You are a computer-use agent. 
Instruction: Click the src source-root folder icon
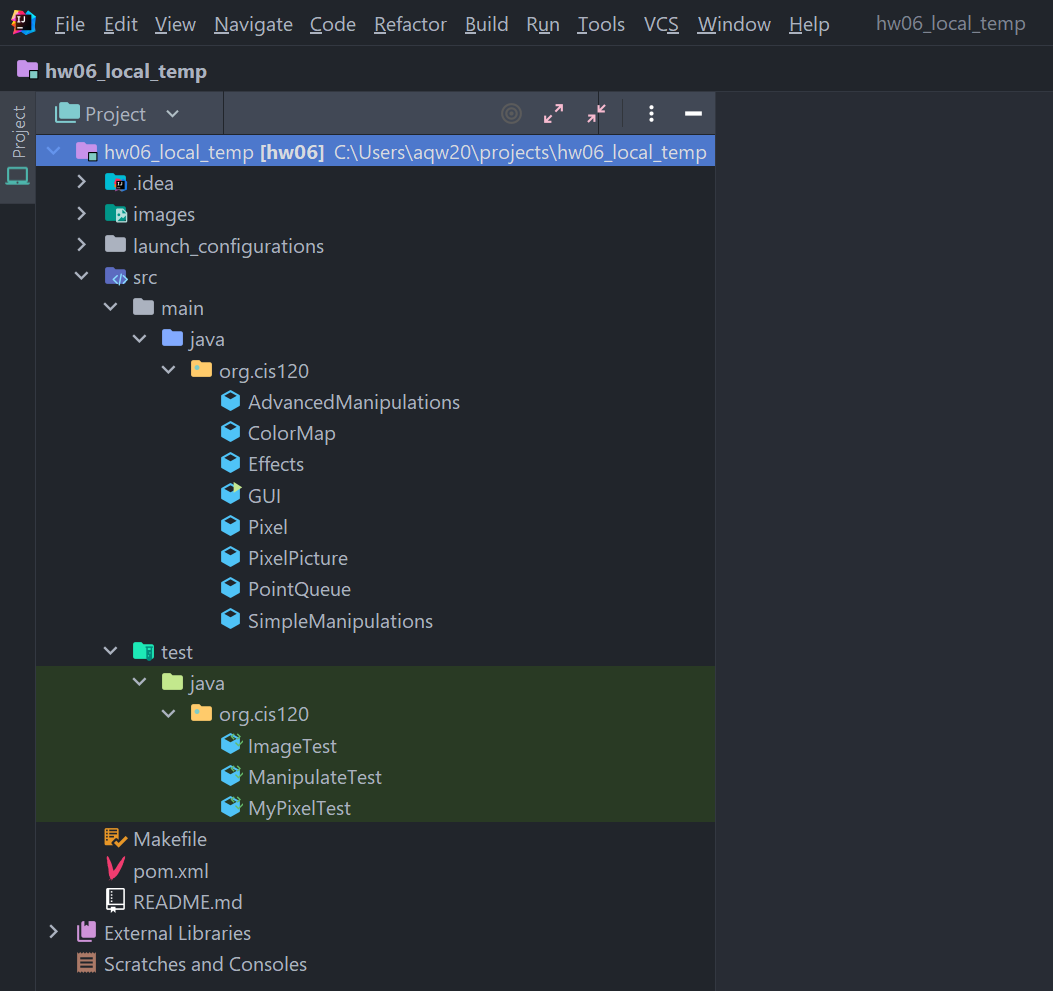pyautogui.click(x=116, y=276)
